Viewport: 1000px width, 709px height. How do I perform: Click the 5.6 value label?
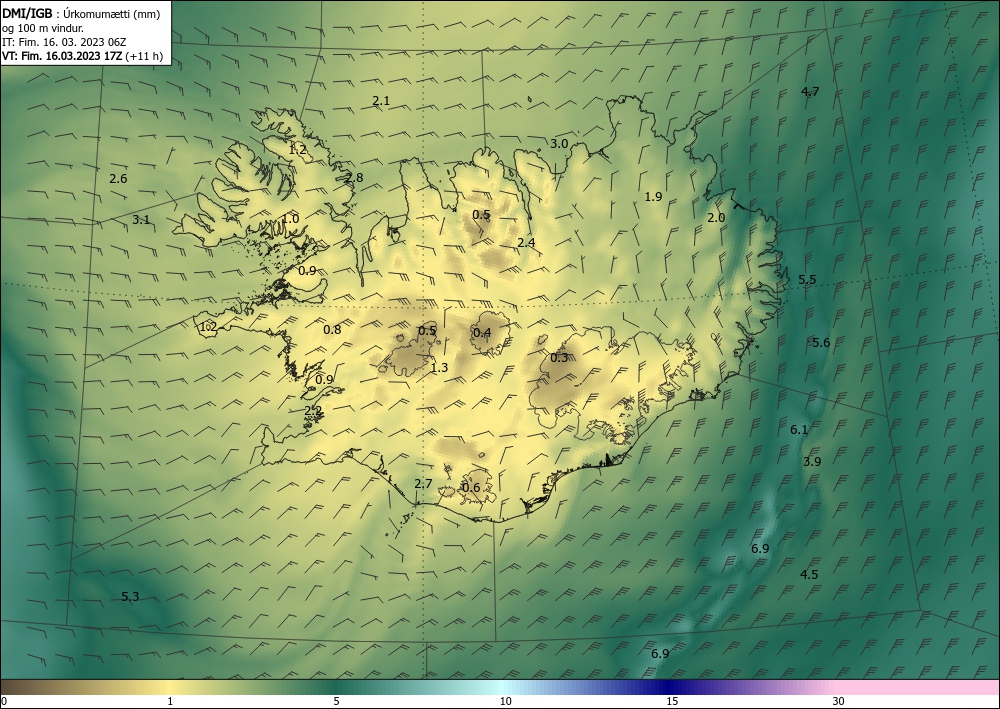pos(821,342)
